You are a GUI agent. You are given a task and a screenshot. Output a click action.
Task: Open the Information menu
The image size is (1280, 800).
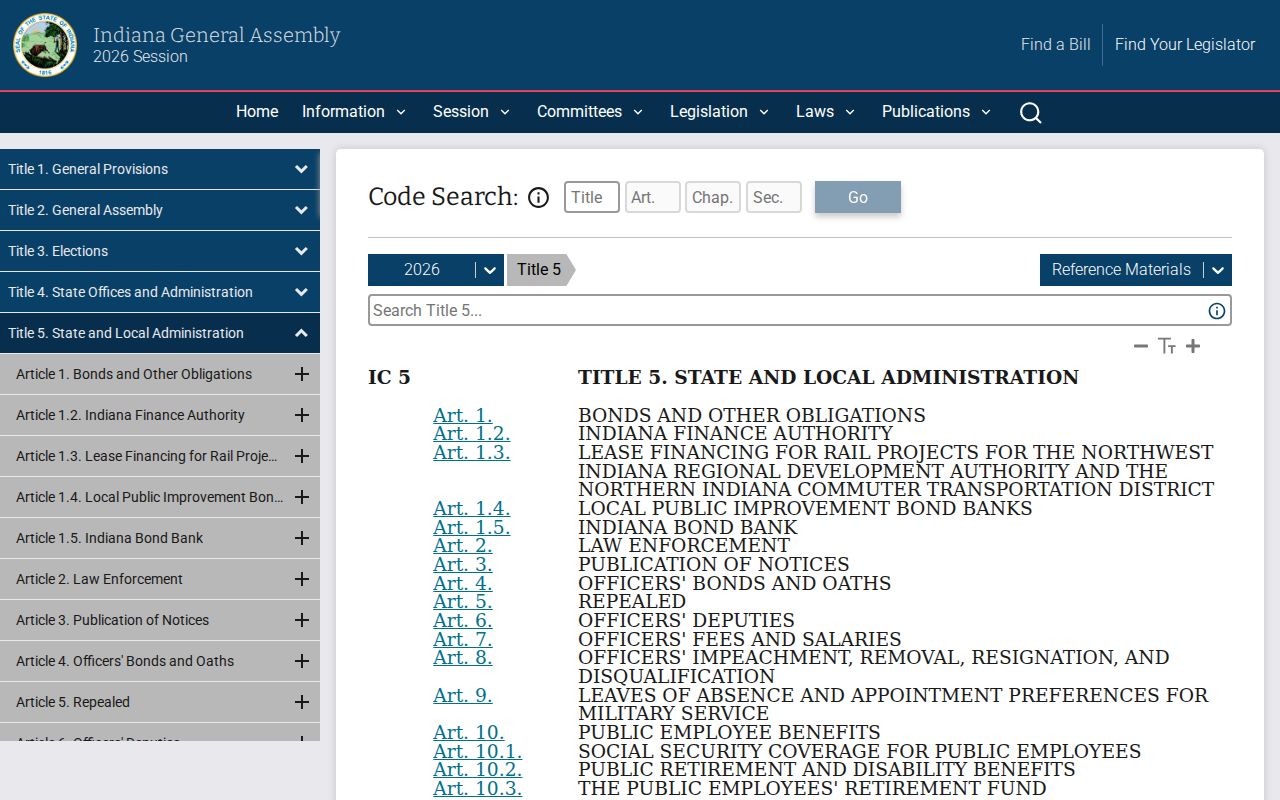pyautogui.click(x=354, y=112)
